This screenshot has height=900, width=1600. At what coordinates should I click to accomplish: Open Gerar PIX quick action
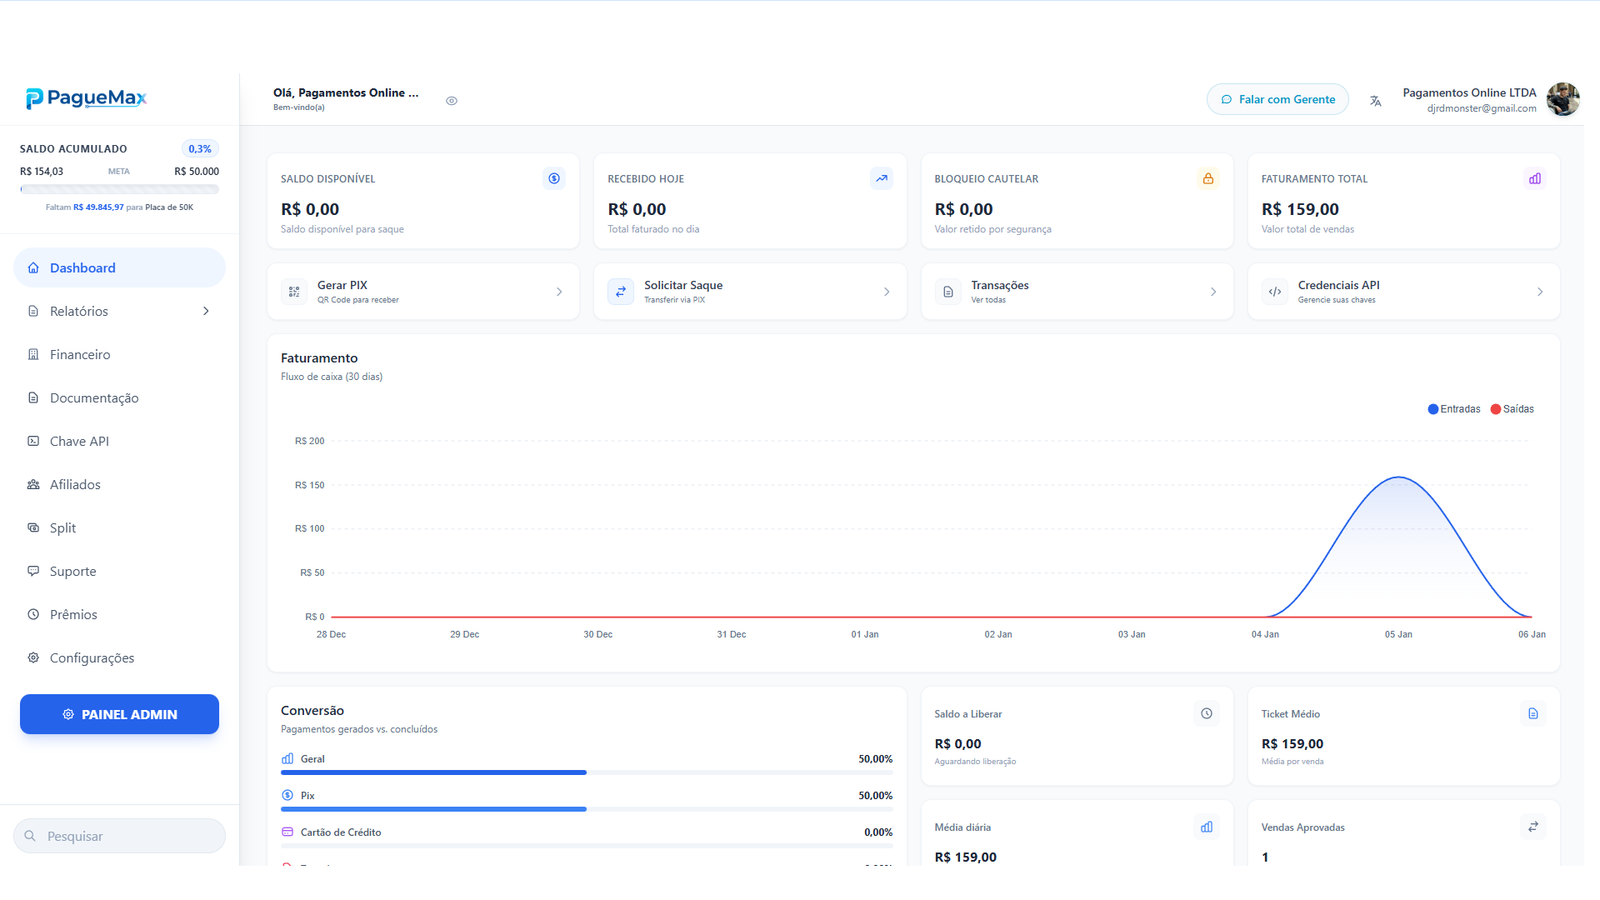(423, 292)
